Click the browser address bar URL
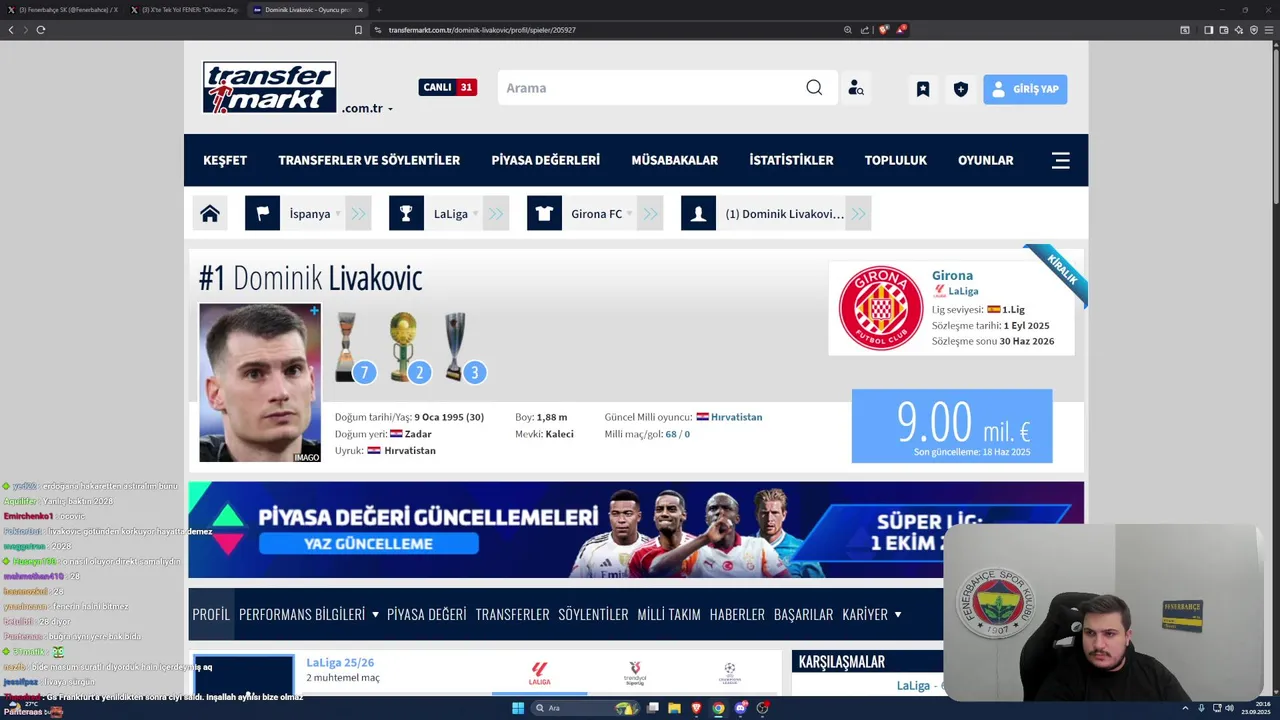Image resolution: width=1280 pixels, height=720 pixels. pos(482,30)
